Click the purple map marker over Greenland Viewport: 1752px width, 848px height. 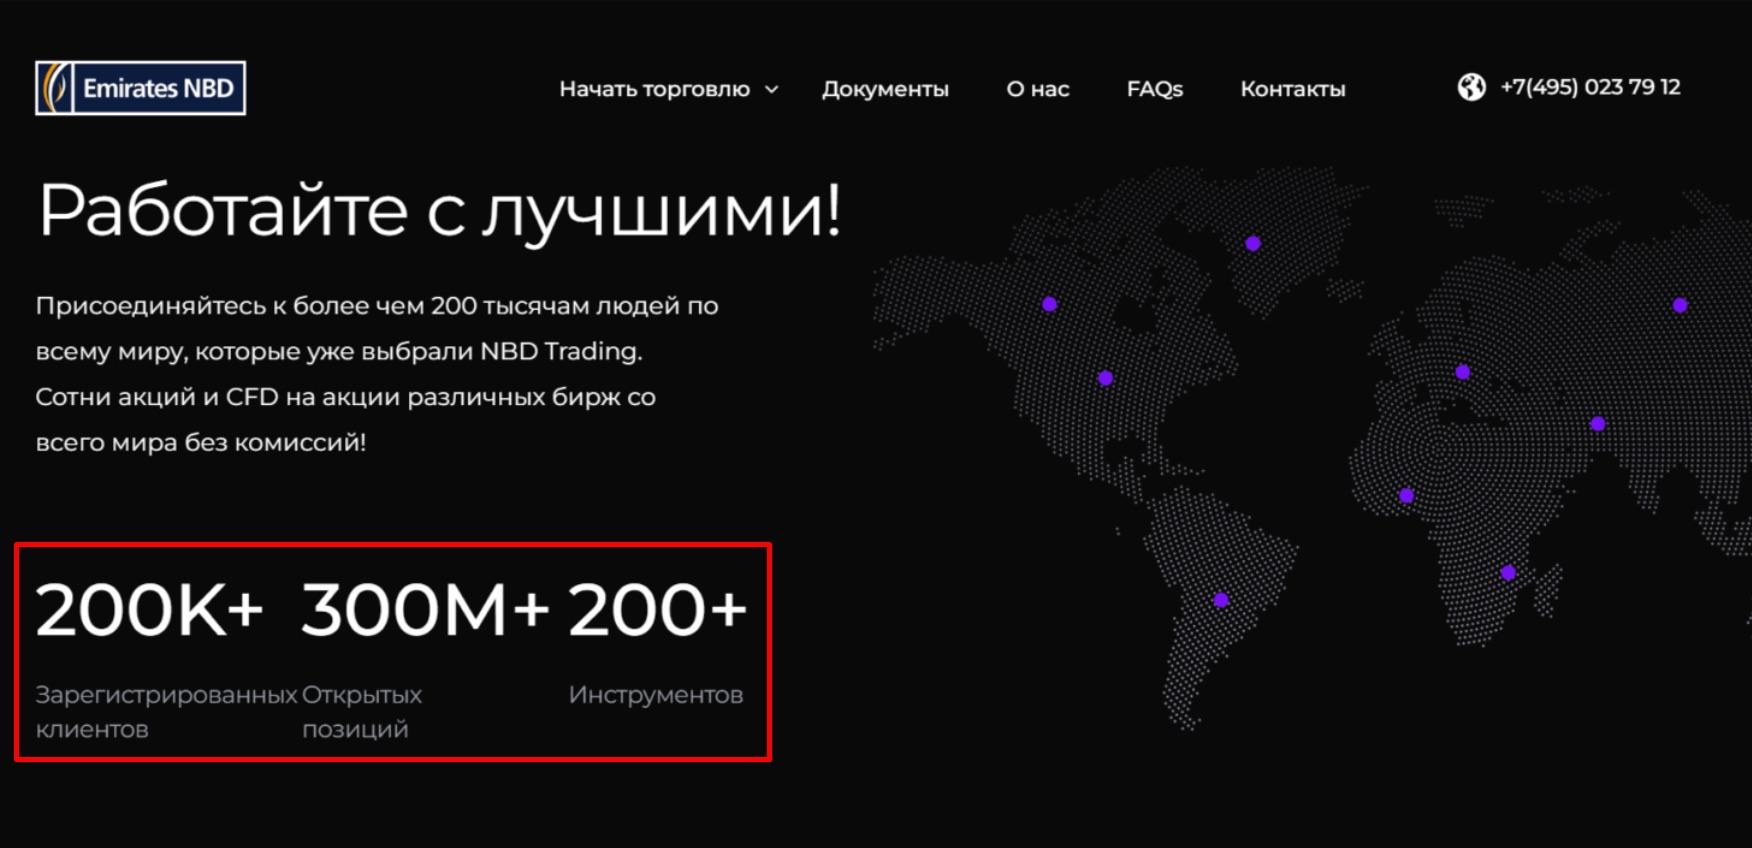[x=1253, y=243]
